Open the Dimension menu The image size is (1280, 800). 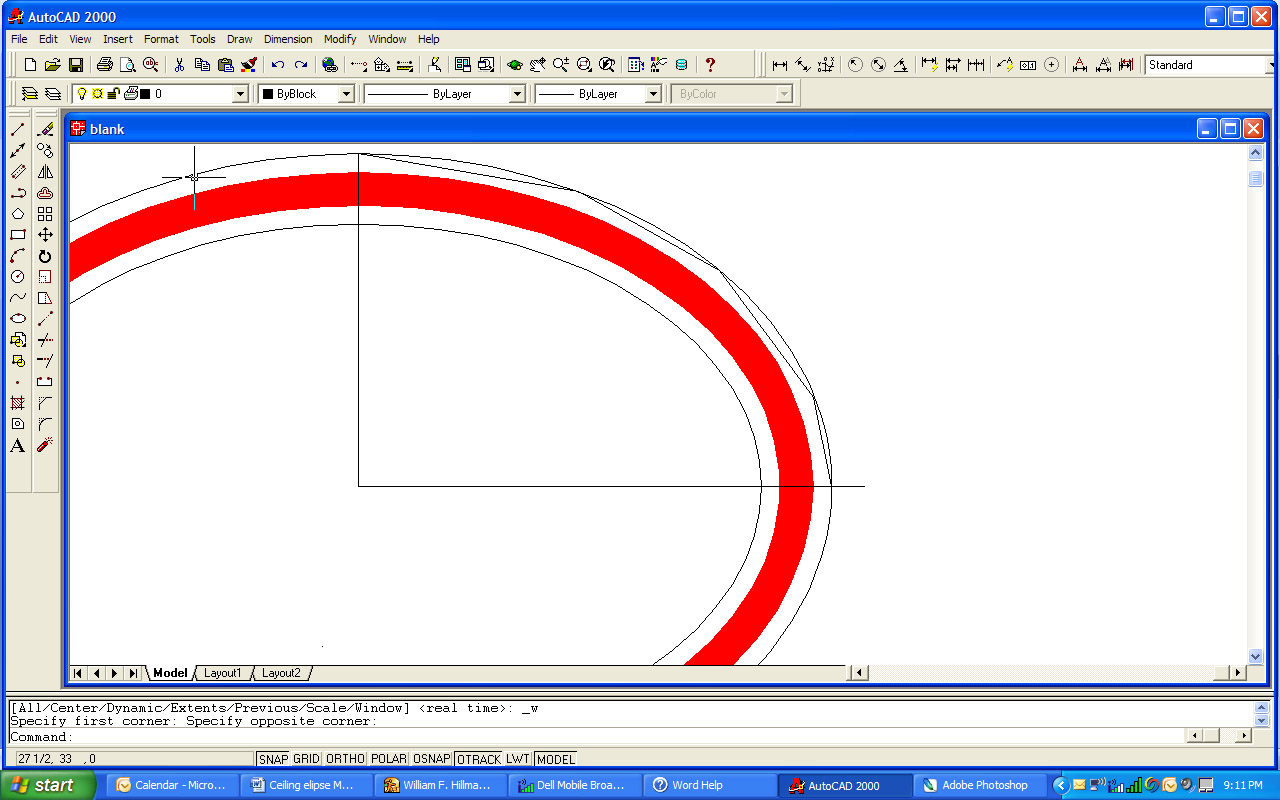point(288,39)
